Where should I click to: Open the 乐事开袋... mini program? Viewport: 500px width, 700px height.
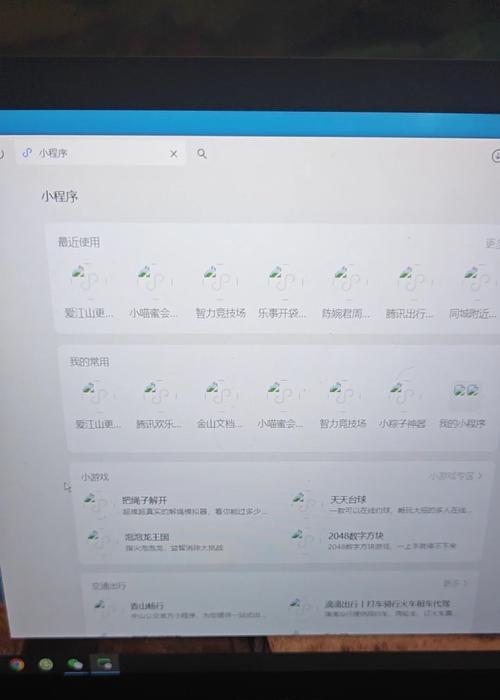tap(282, 291)
